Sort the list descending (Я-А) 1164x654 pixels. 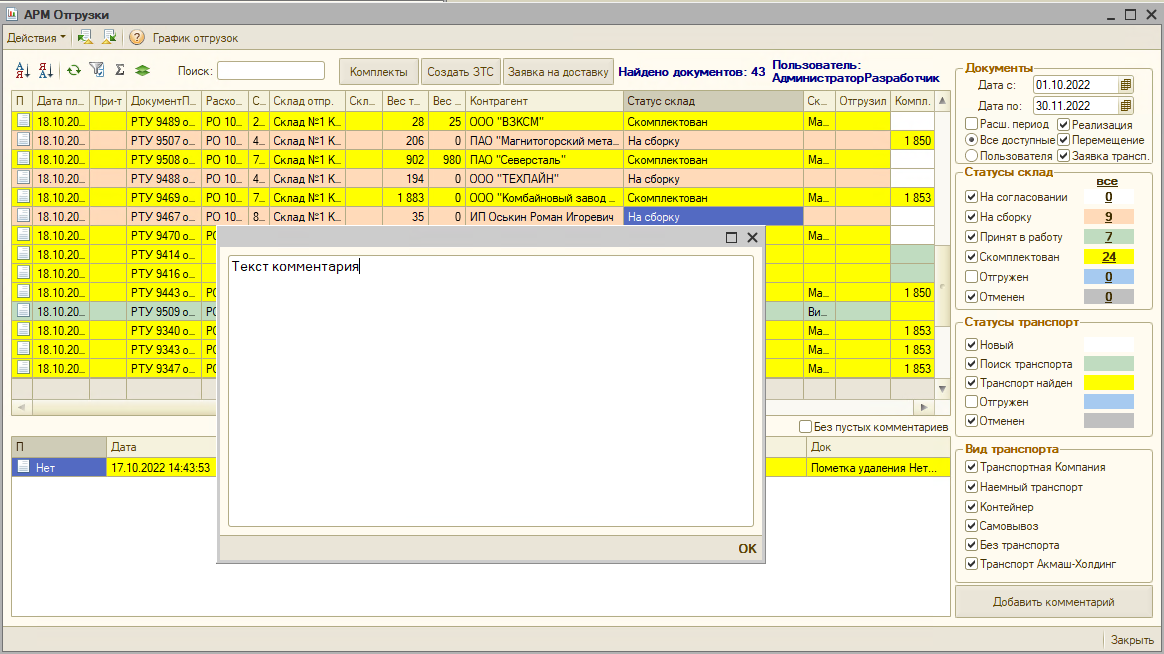click(x=46, y=71)
